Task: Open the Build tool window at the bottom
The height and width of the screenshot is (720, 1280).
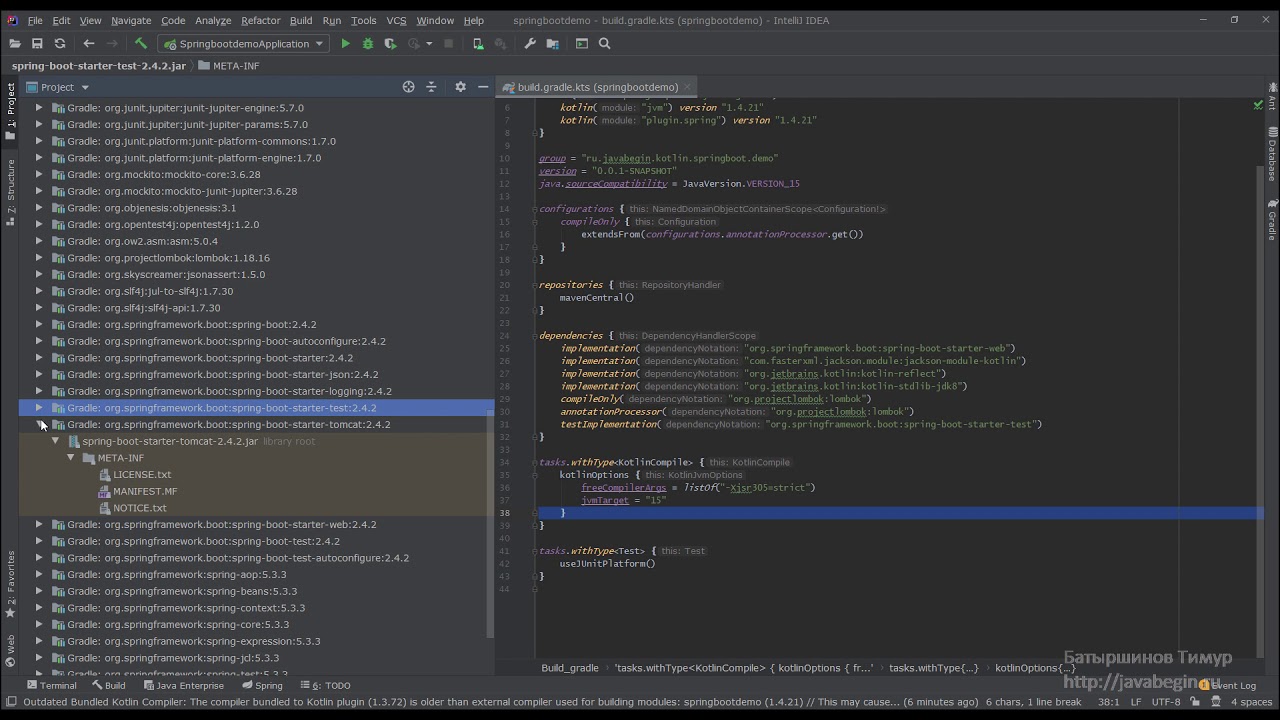Action: [x=108, y=686]
